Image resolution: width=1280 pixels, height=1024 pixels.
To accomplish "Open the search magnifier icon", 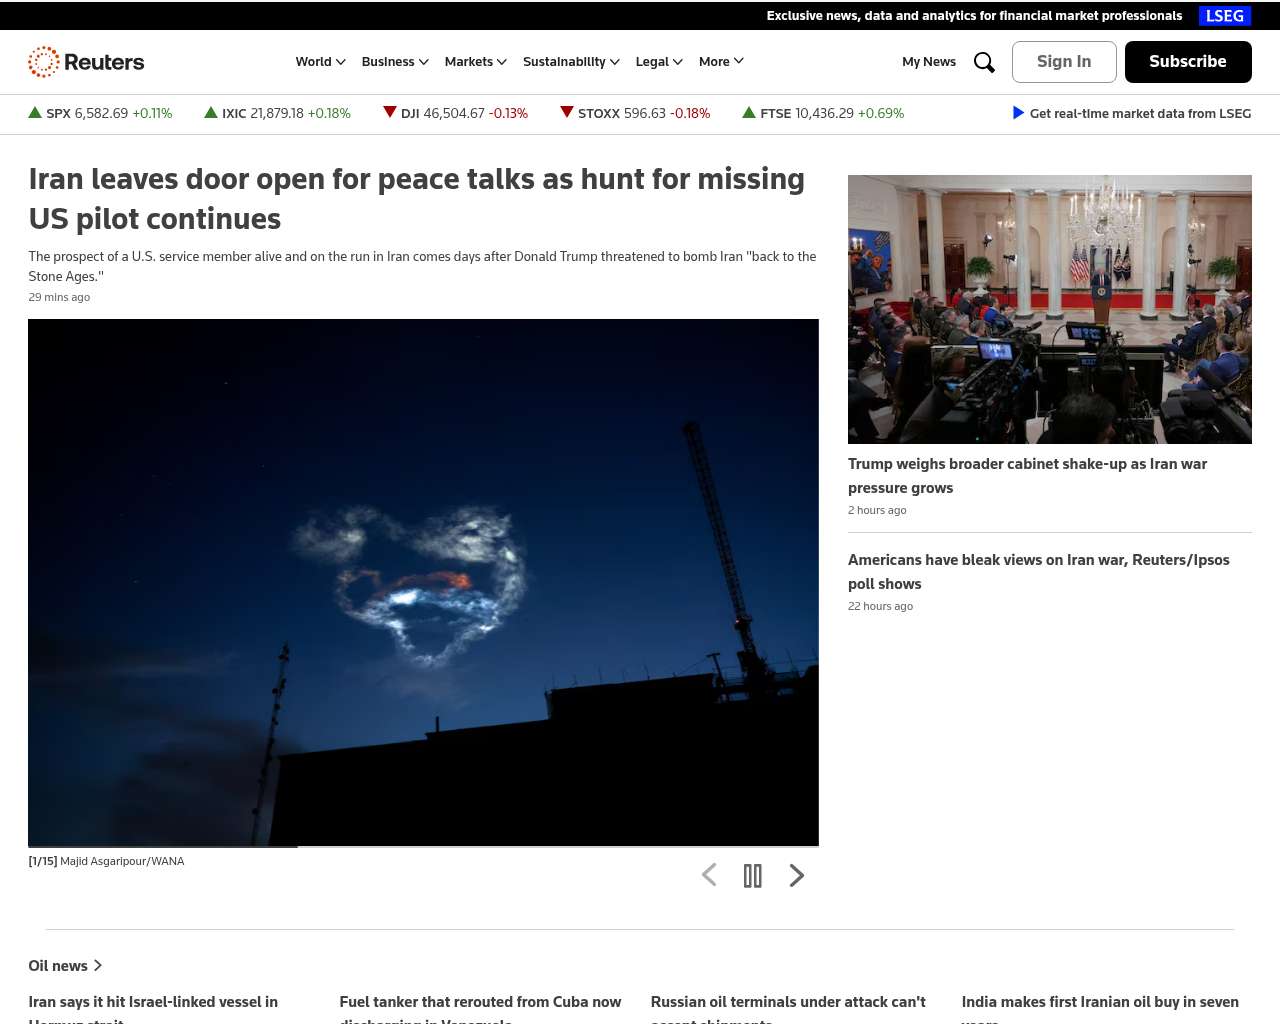I will coord(984,62).
